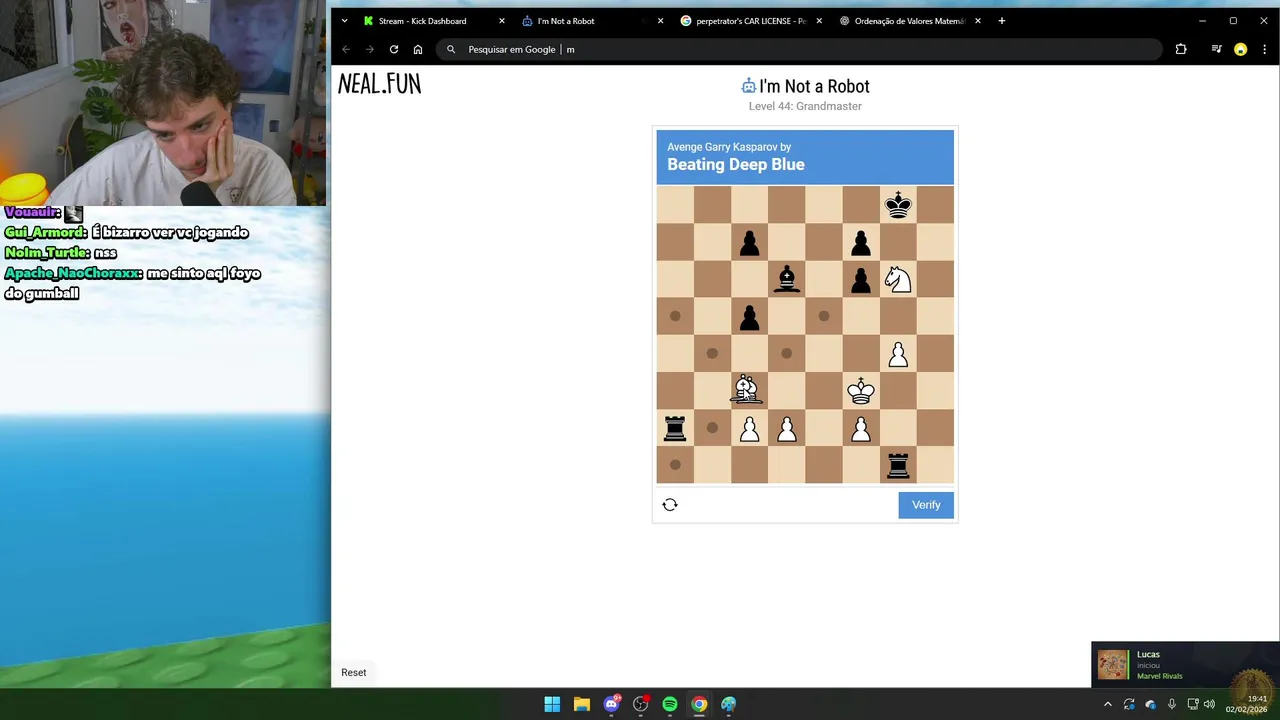Open the volume speaker tray icon
The width and height of the screenshot is (1280, 720).
(1209, 704)
